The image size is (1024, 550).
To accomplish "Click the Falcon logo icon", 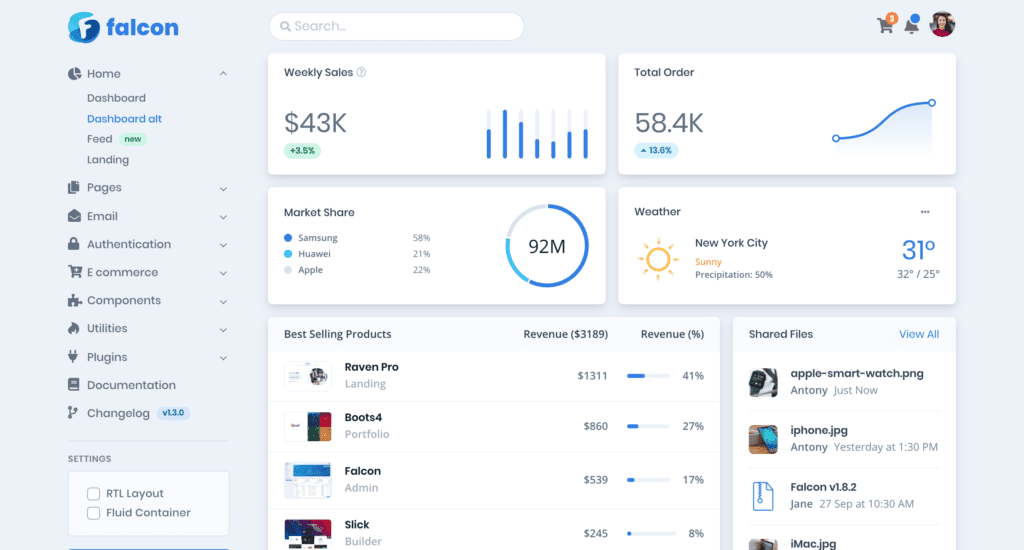I will point(84,27).
